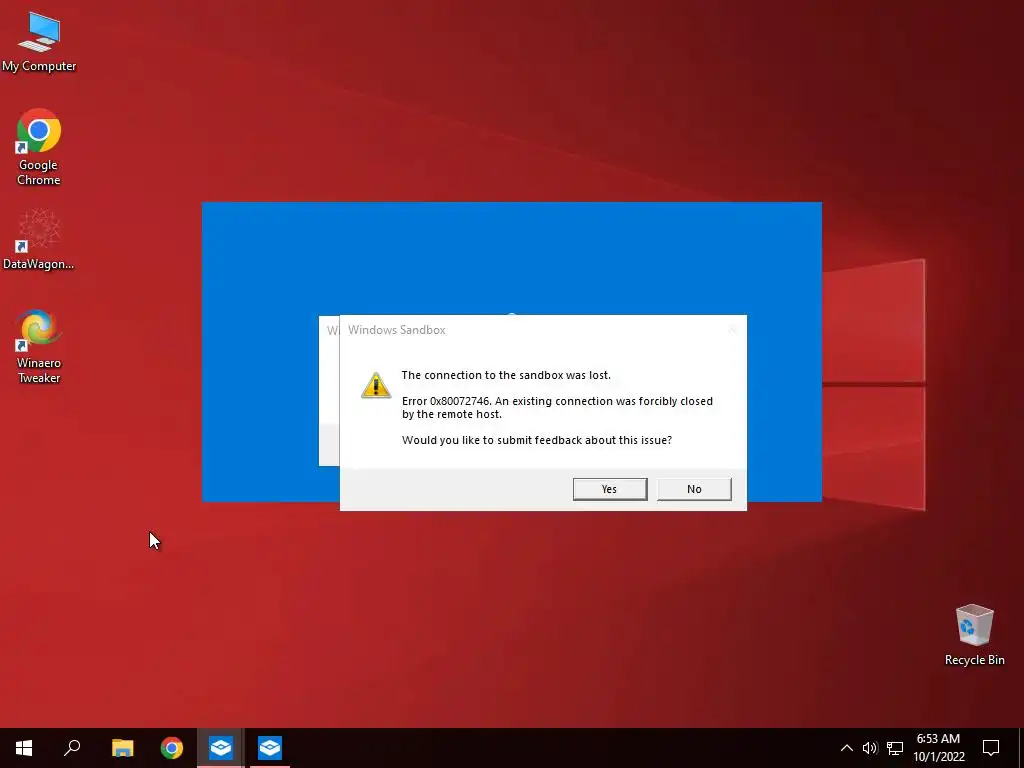This screenshot has width=1024, height=768.
Task: Click 'Would you like to submit feedback' text
Action: pyautogui.click(x=537, y=440)
